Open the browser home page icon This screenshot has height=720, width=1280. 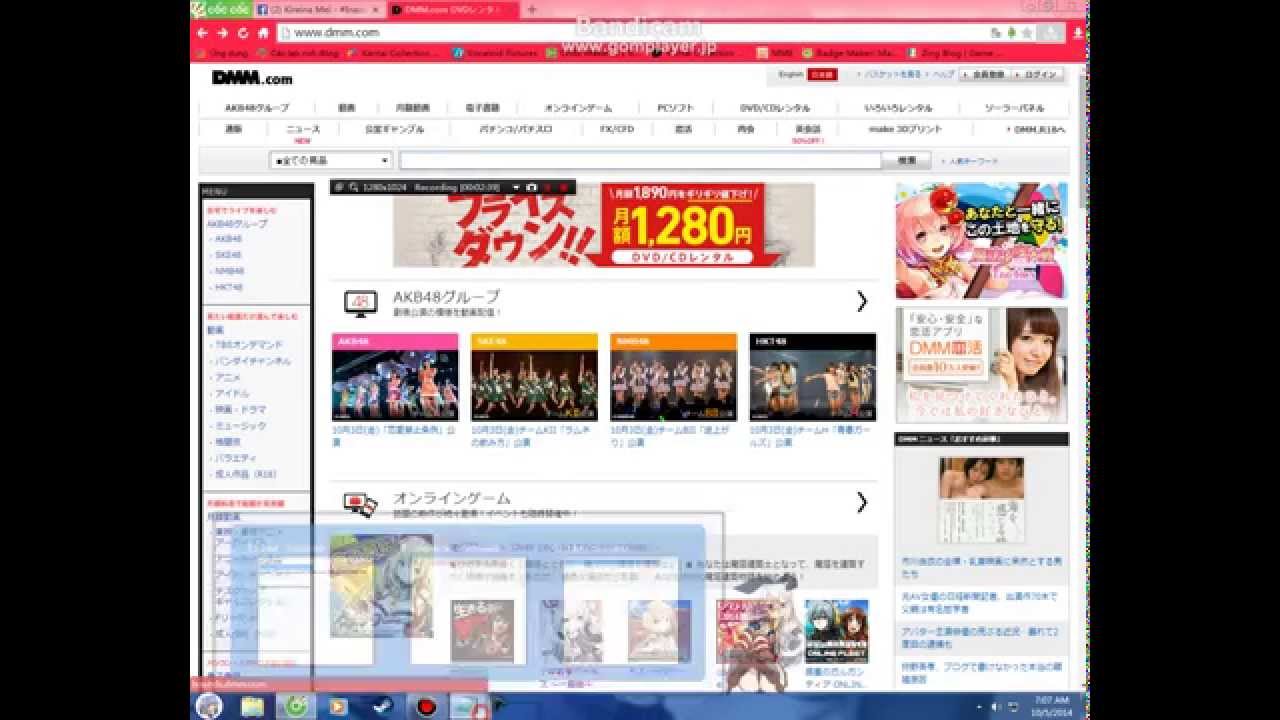click(x=263, y=32)
